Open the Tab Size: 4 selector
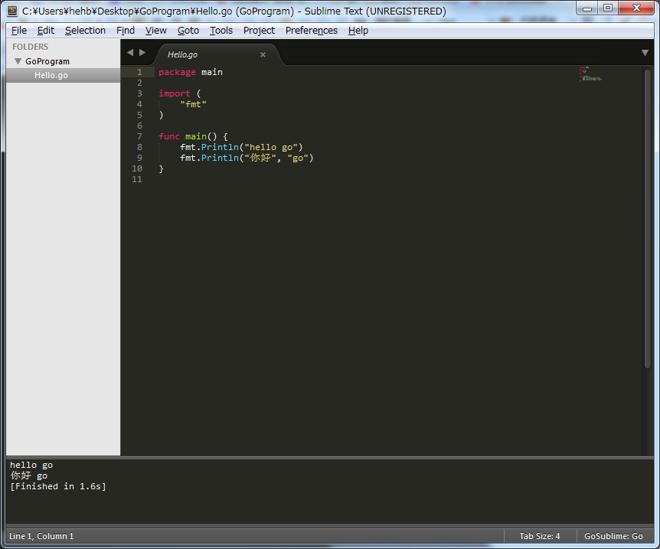Screen dimensions: 660x549 [x=539, y=536]
